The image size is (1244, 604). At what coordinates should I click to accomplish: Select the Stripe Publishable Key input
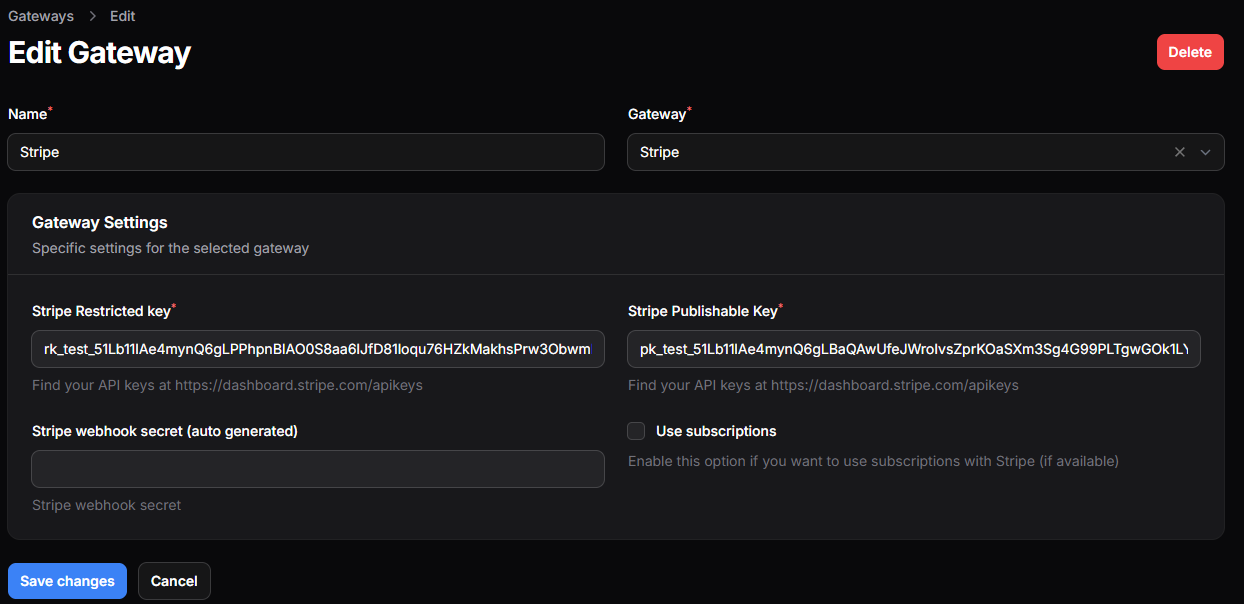(x=914, y=349)
